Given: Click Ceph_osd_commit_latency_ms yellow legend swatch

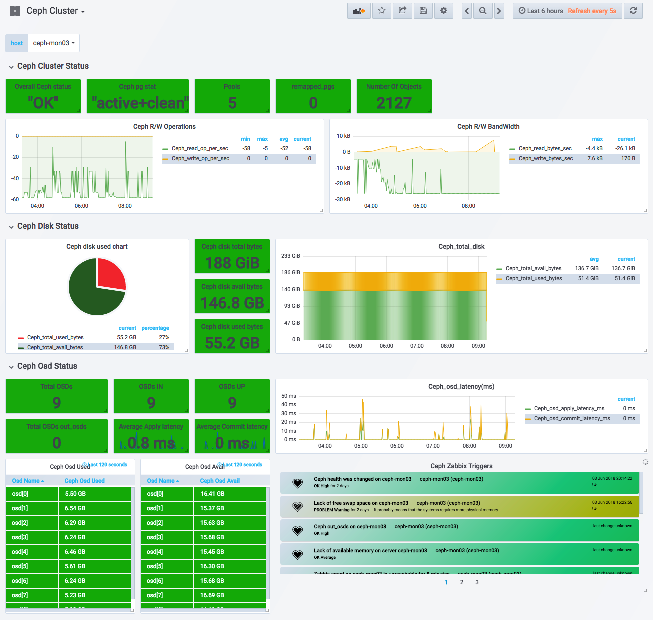Looking at the screenshot, I should pyautogui.click(x=529, y=418).
